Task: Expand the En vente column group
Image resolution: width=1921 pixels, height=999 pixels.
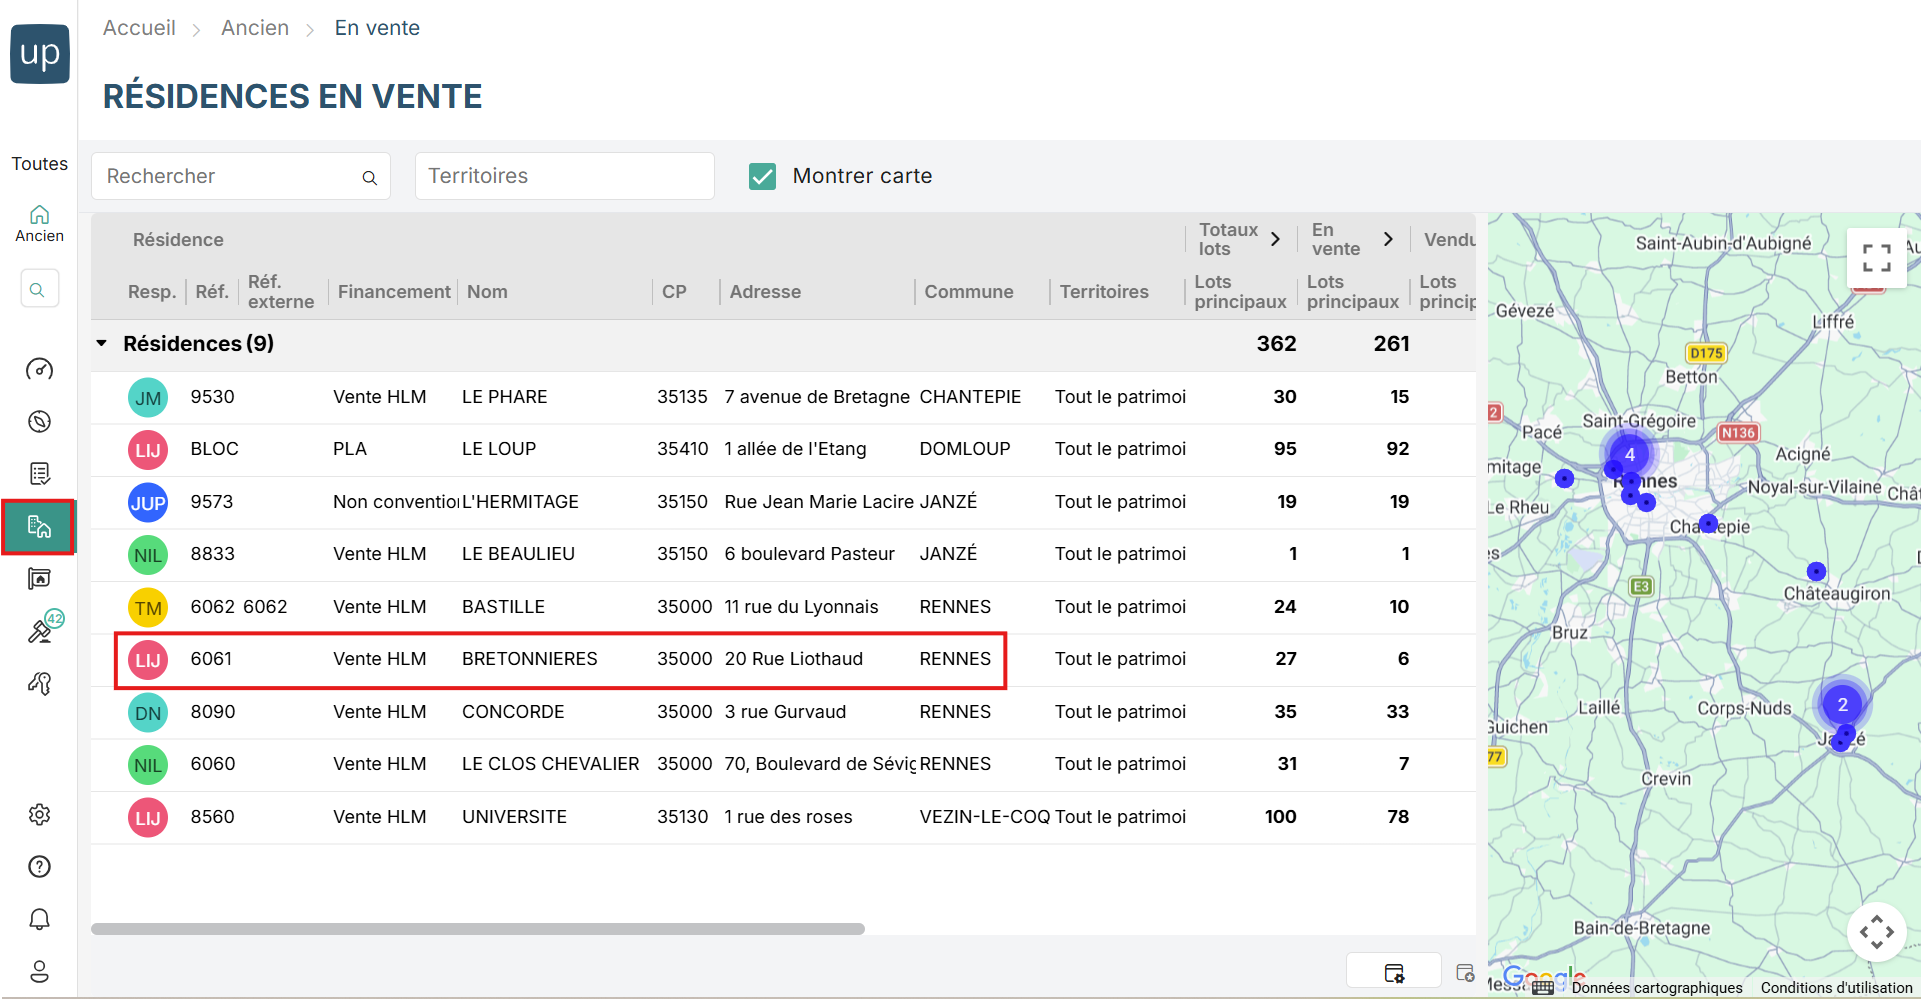Action: point(1388,239)
